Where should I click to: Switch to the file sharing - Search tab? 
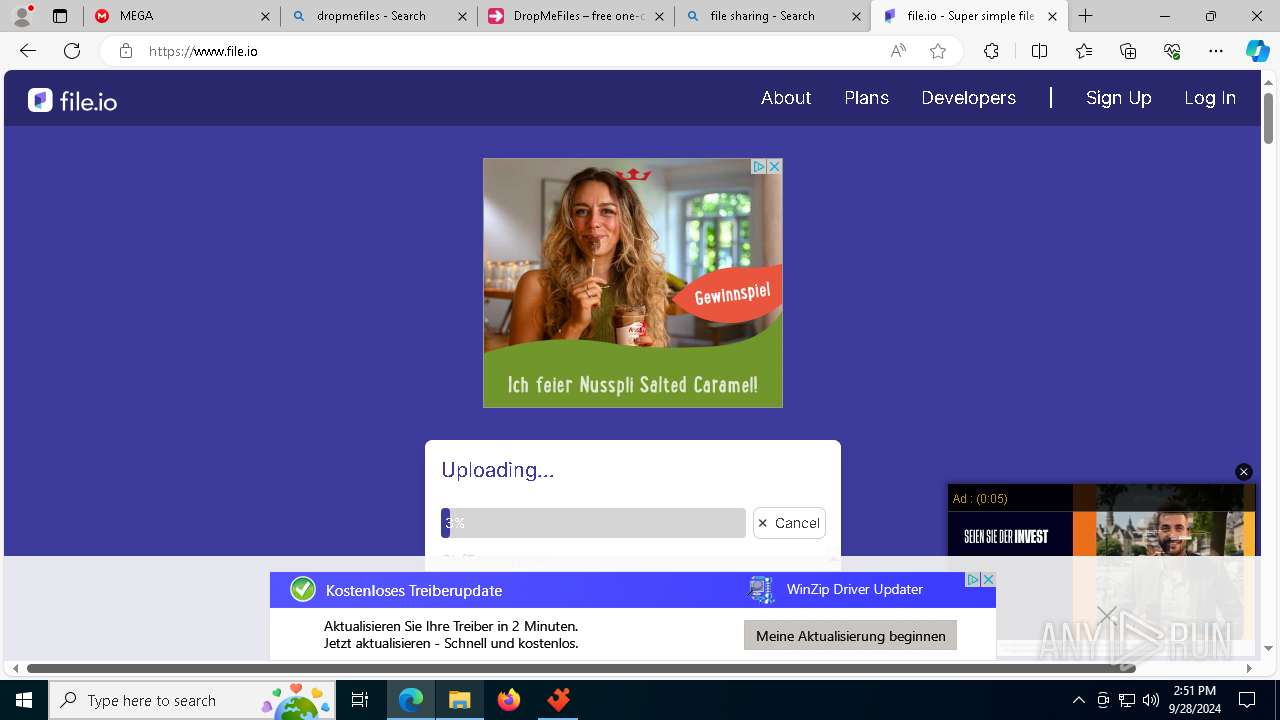772,16
